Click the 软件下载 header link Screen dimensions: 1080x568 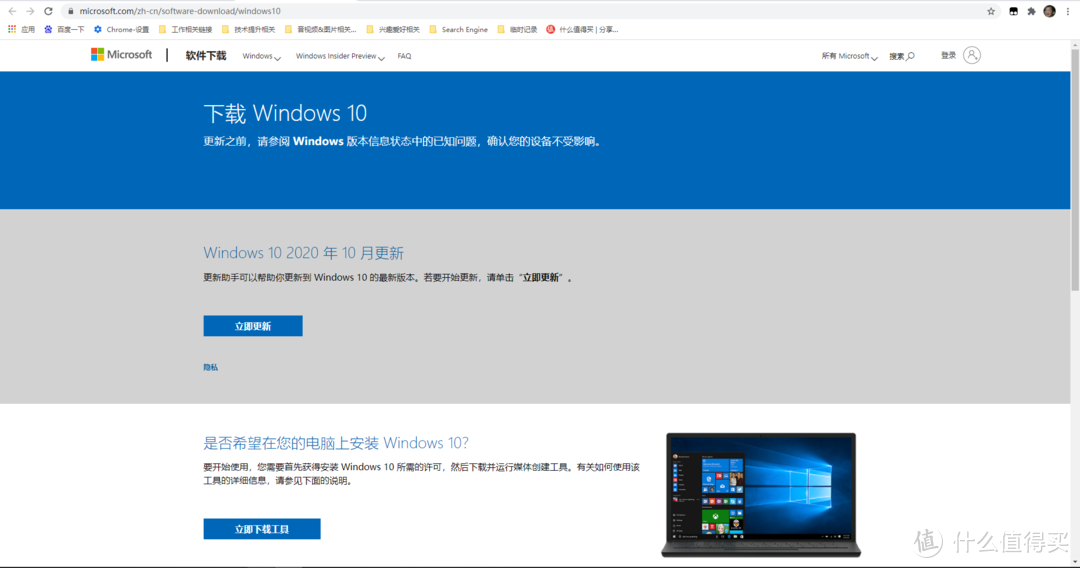[x=206, y=56]
